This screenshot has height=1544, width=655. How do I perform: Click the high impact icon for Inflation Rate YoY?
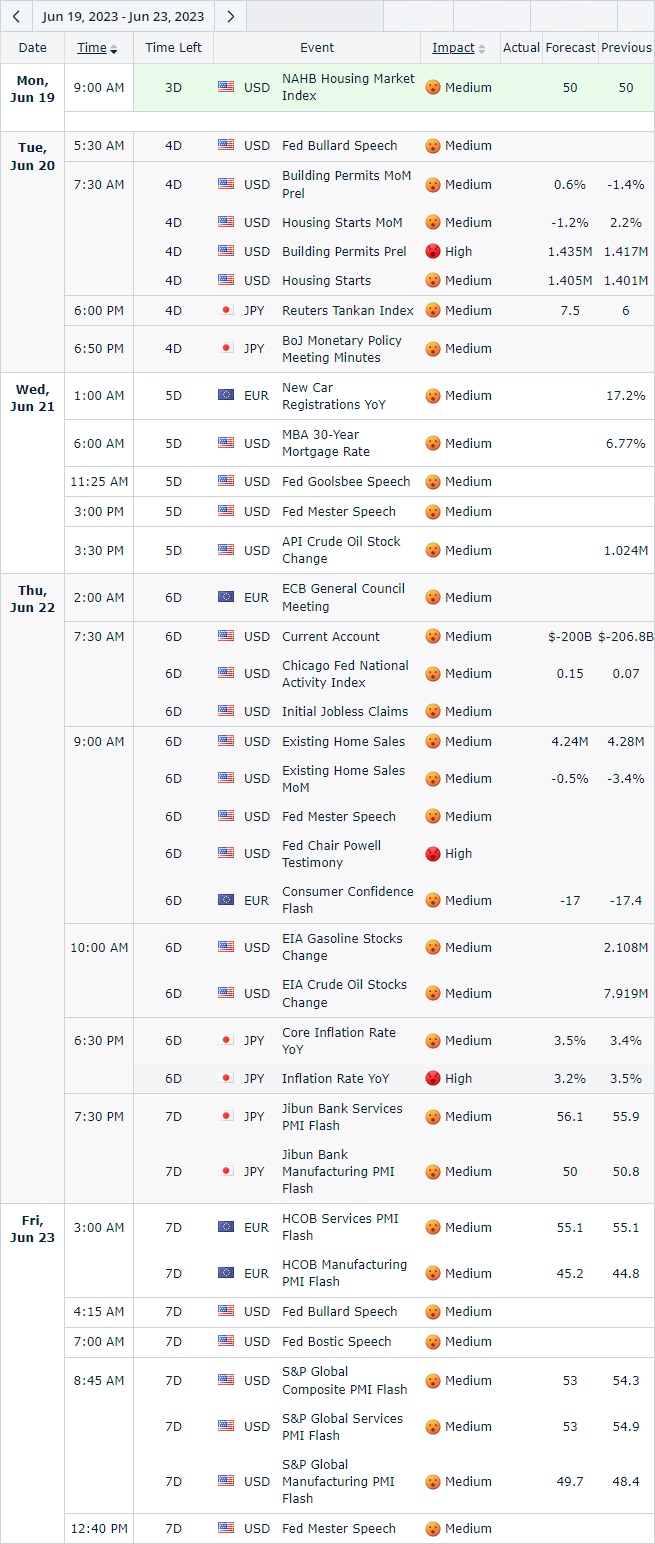433,1079
